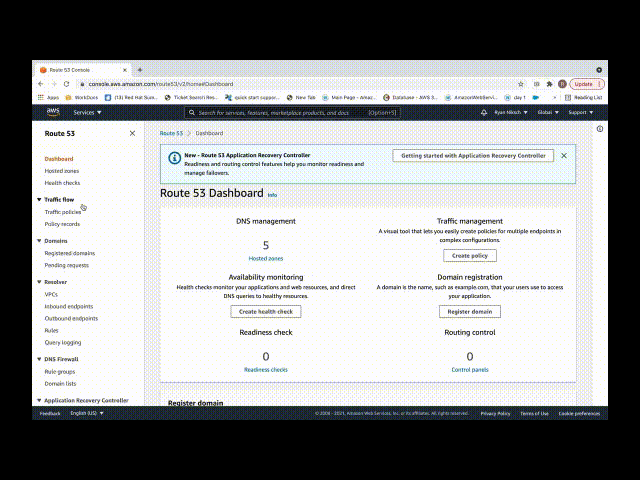Open Query logging in sidebar

coord(63,342)
